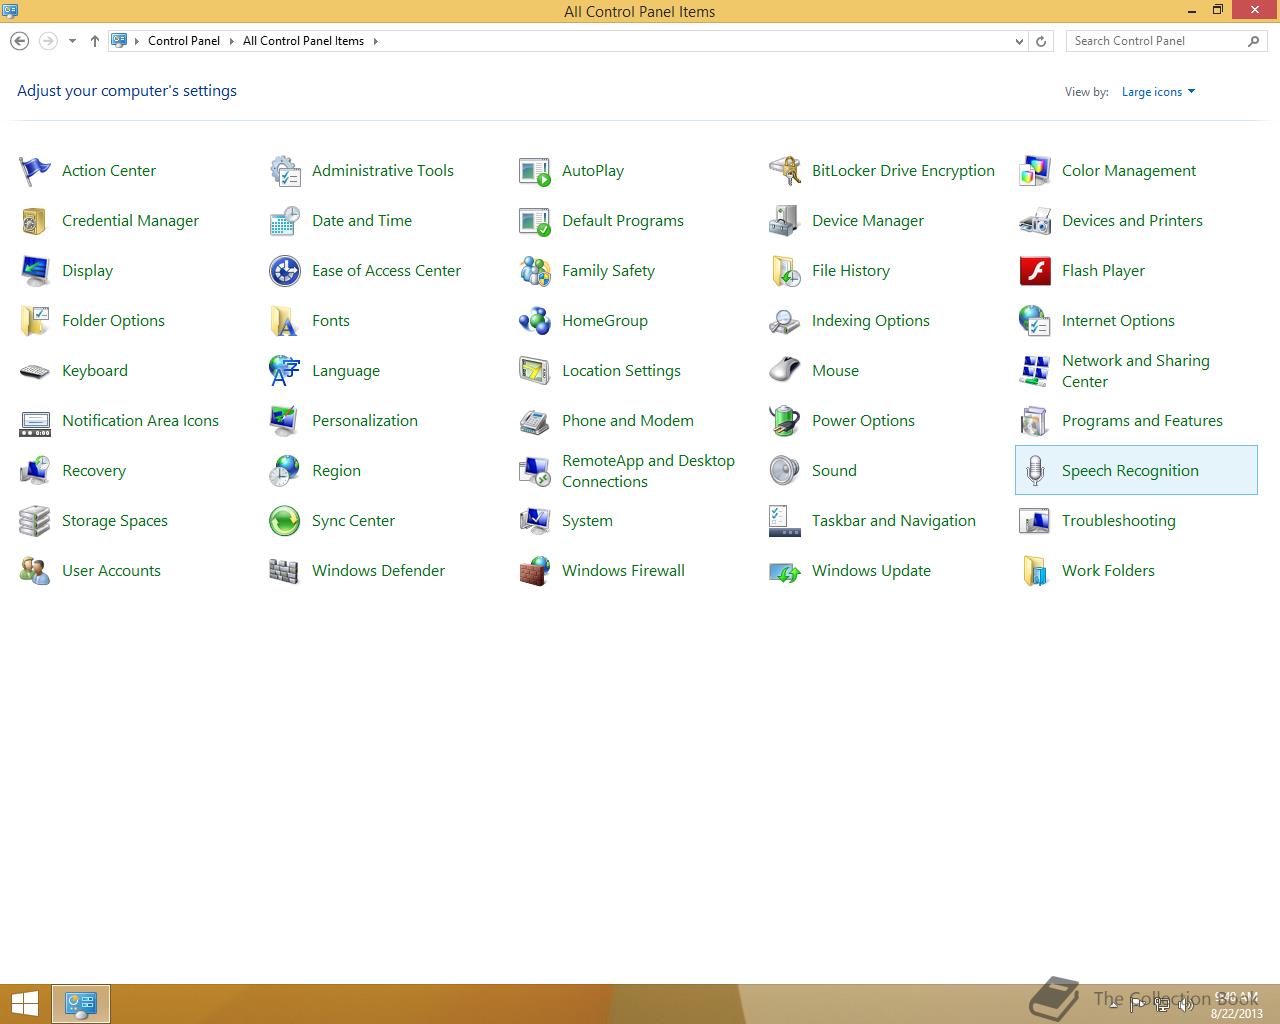Open the User Accounts link
The width and height of the screenshot is (1280, 1024).
(x=111, y=571)
